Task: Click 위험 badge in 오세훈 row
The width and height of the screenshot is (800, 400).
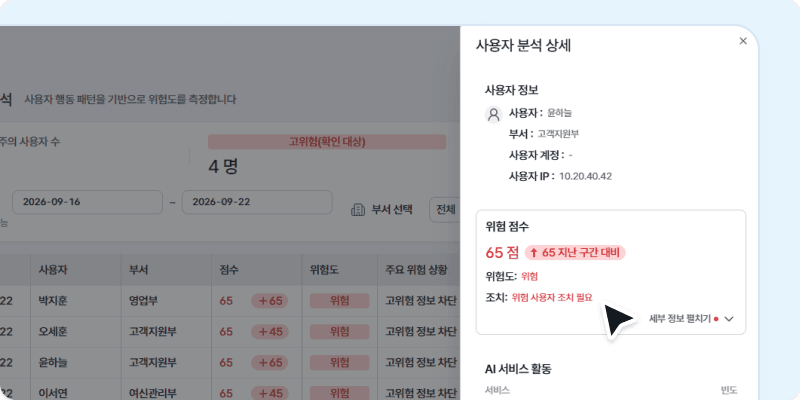Action: click(339, 332)
